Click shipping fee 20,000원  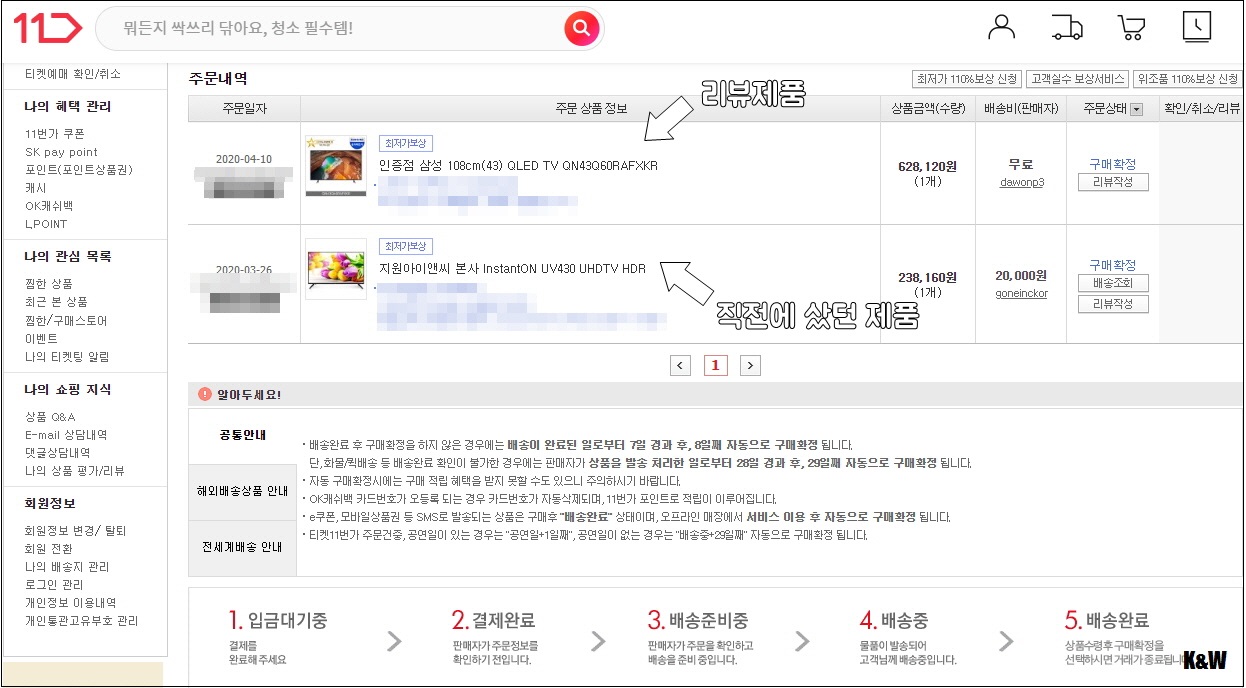[x=1021, y=276]
